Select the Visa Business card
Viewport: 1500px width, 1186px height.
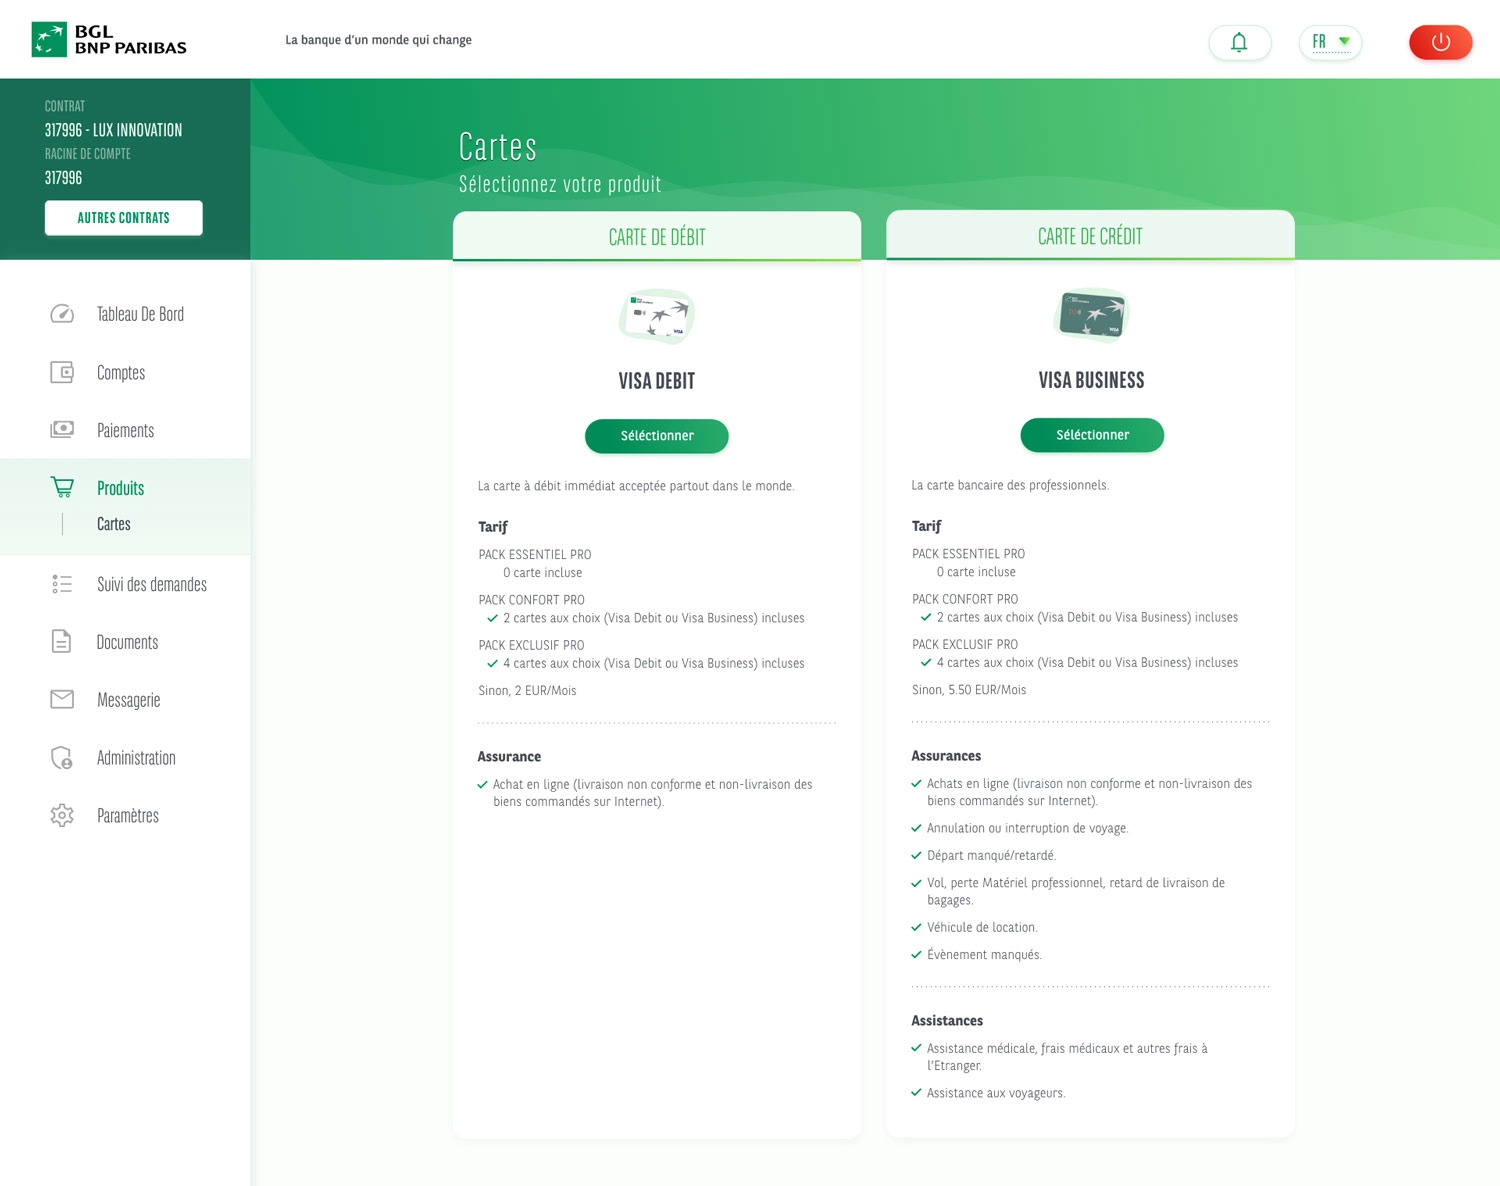(1092, 435)
